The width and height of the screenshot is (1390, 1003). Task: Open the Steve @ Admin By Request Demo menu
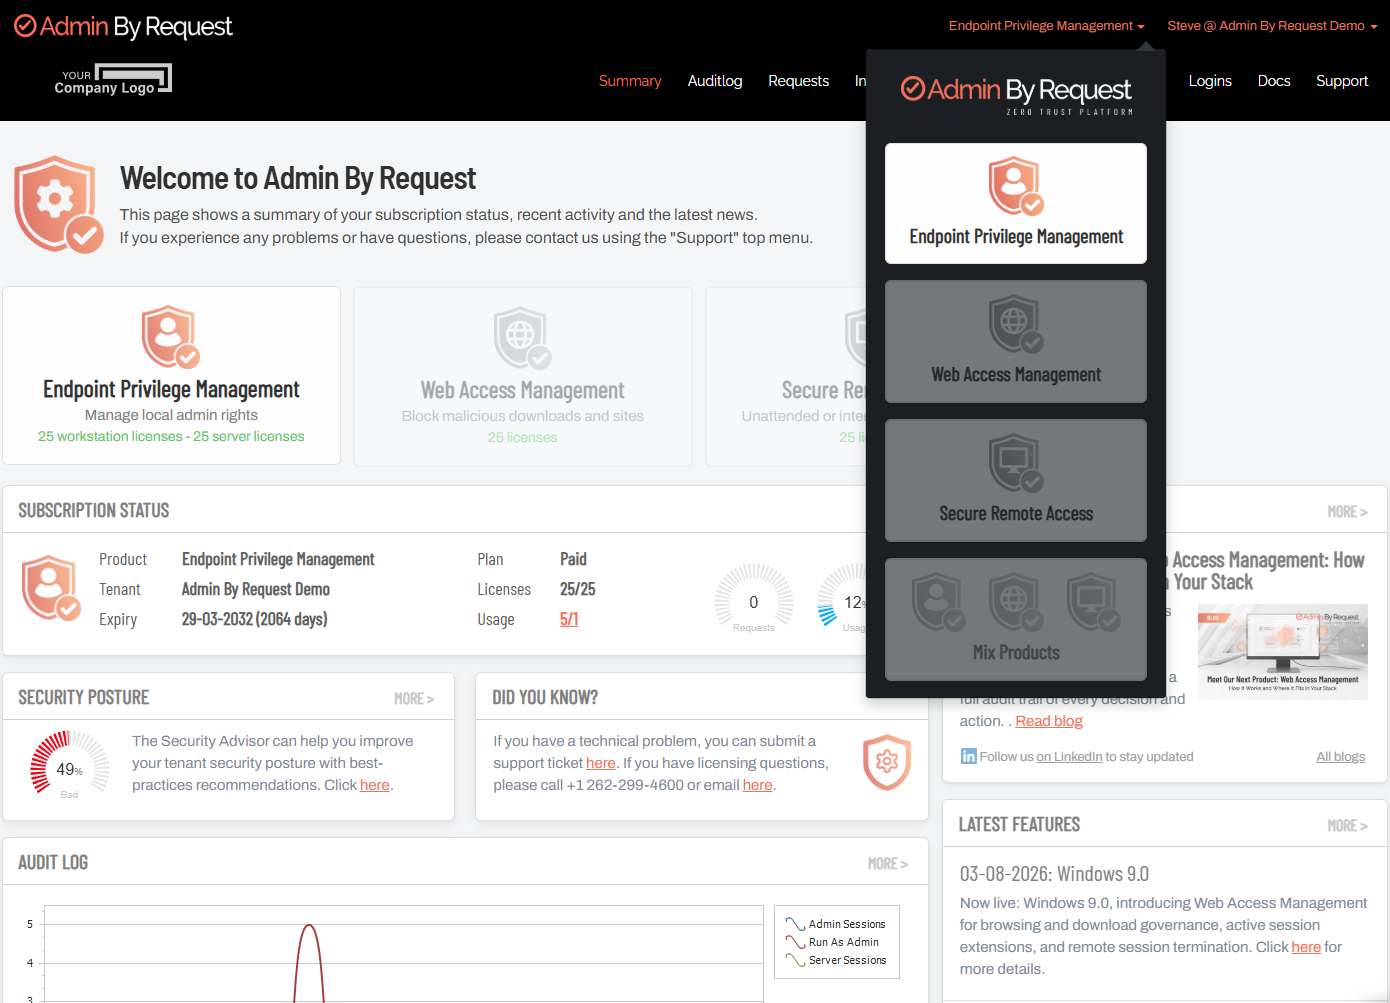(1272, 26)
